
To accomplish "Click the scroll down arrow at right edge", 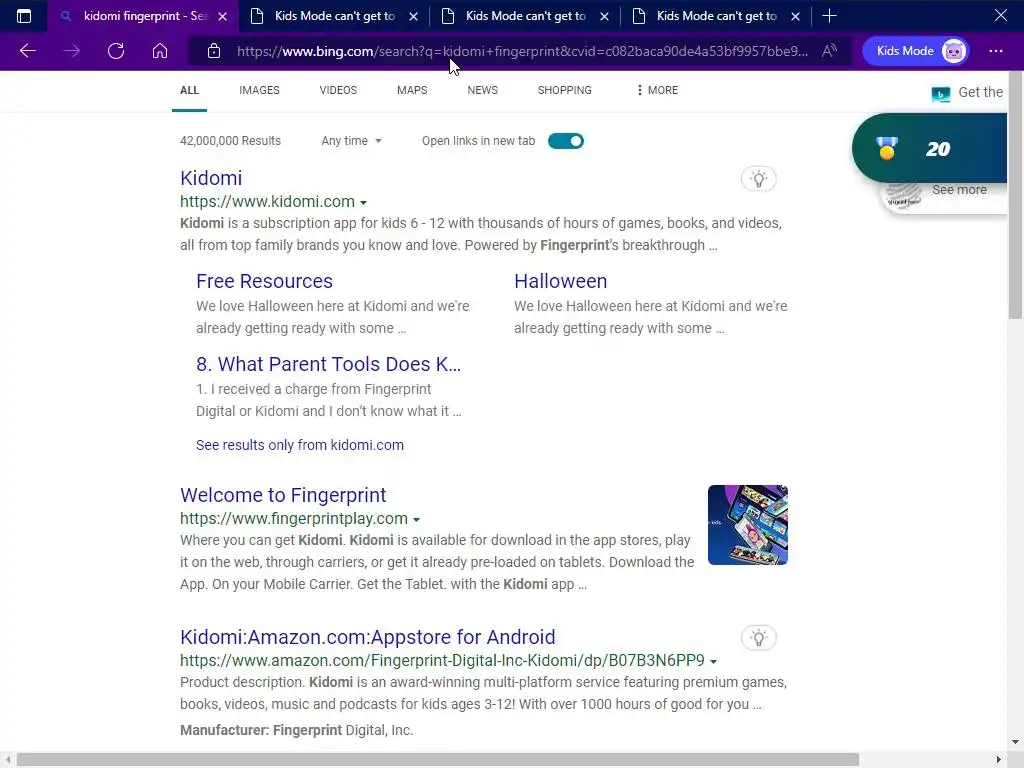I will pyautogui.click(x=1015, y=742).
